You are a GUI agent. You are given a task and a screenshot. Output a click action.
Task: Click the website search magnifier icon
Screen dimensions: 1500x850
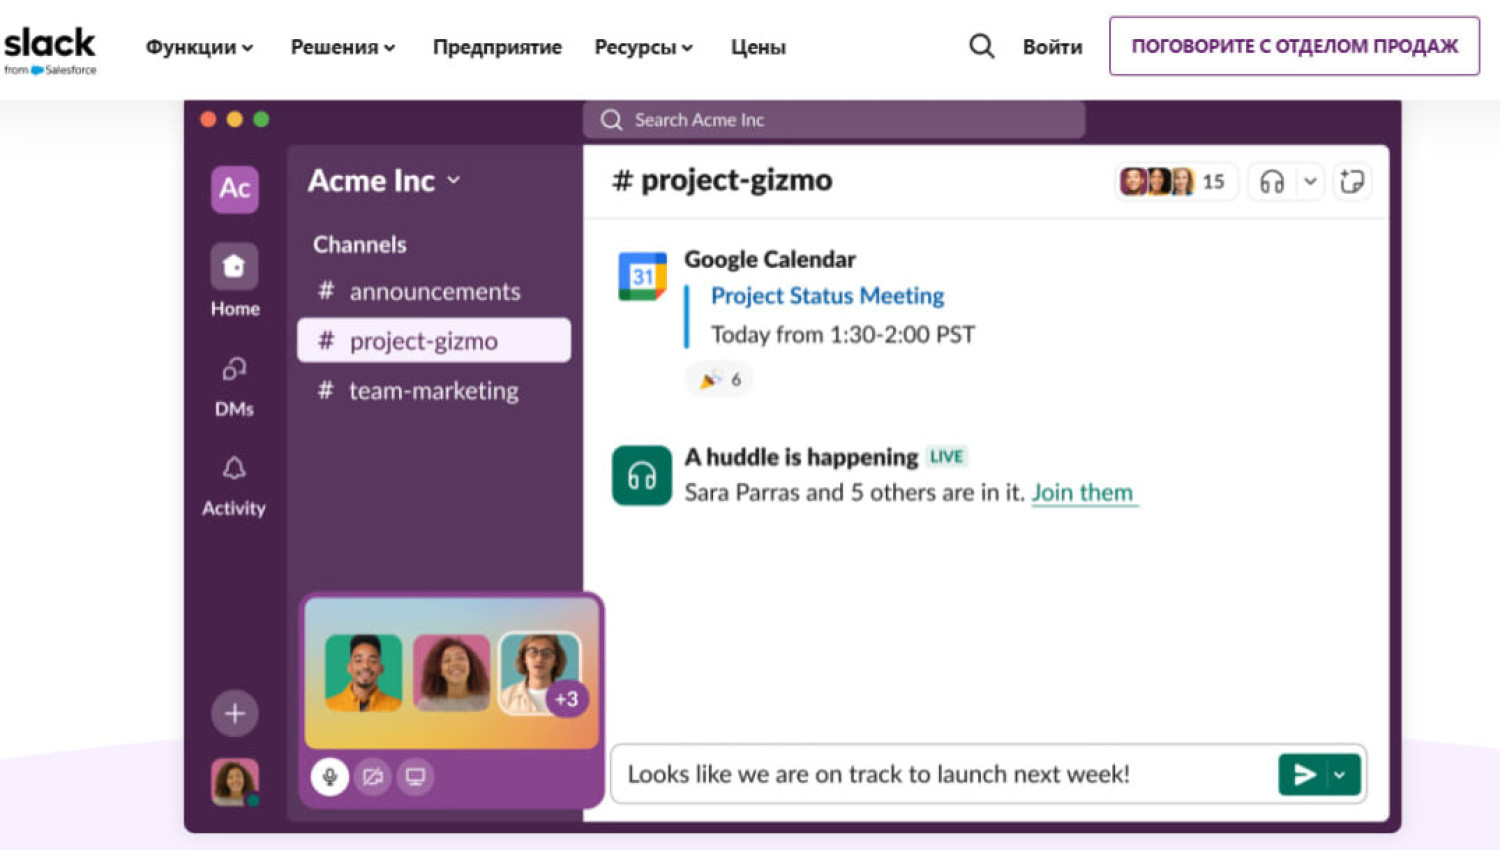tap(981, 46)
